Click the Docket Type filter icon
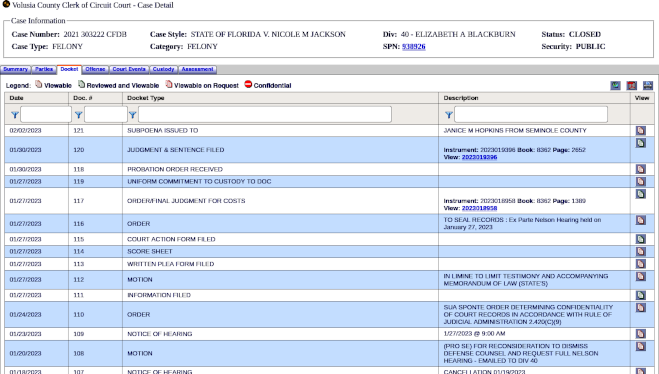659x374 pixels. coord(132,115)
